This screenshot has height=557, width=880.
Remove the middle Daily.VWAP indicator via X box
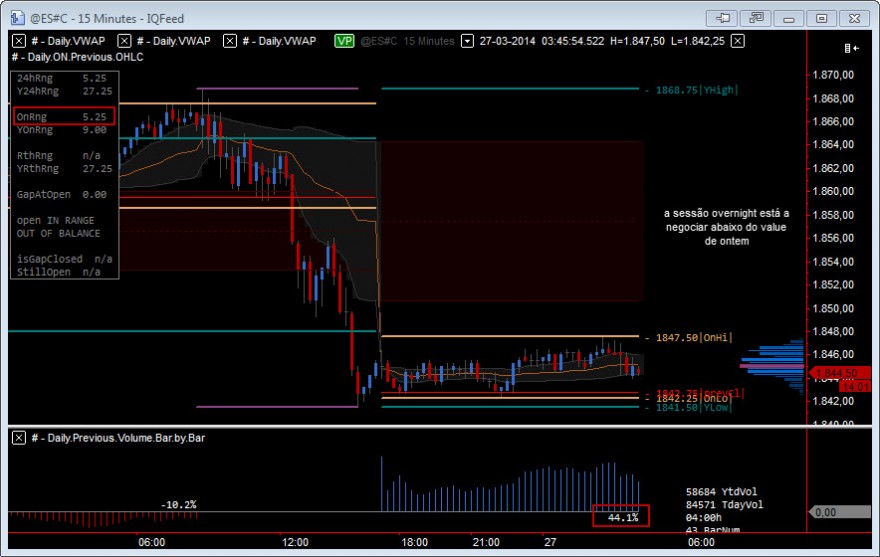(124, 41)
